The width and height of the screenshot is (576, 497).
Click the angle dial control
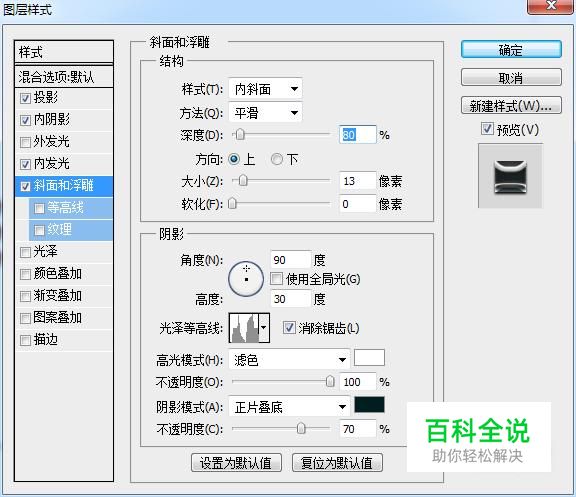pos(246,279)
